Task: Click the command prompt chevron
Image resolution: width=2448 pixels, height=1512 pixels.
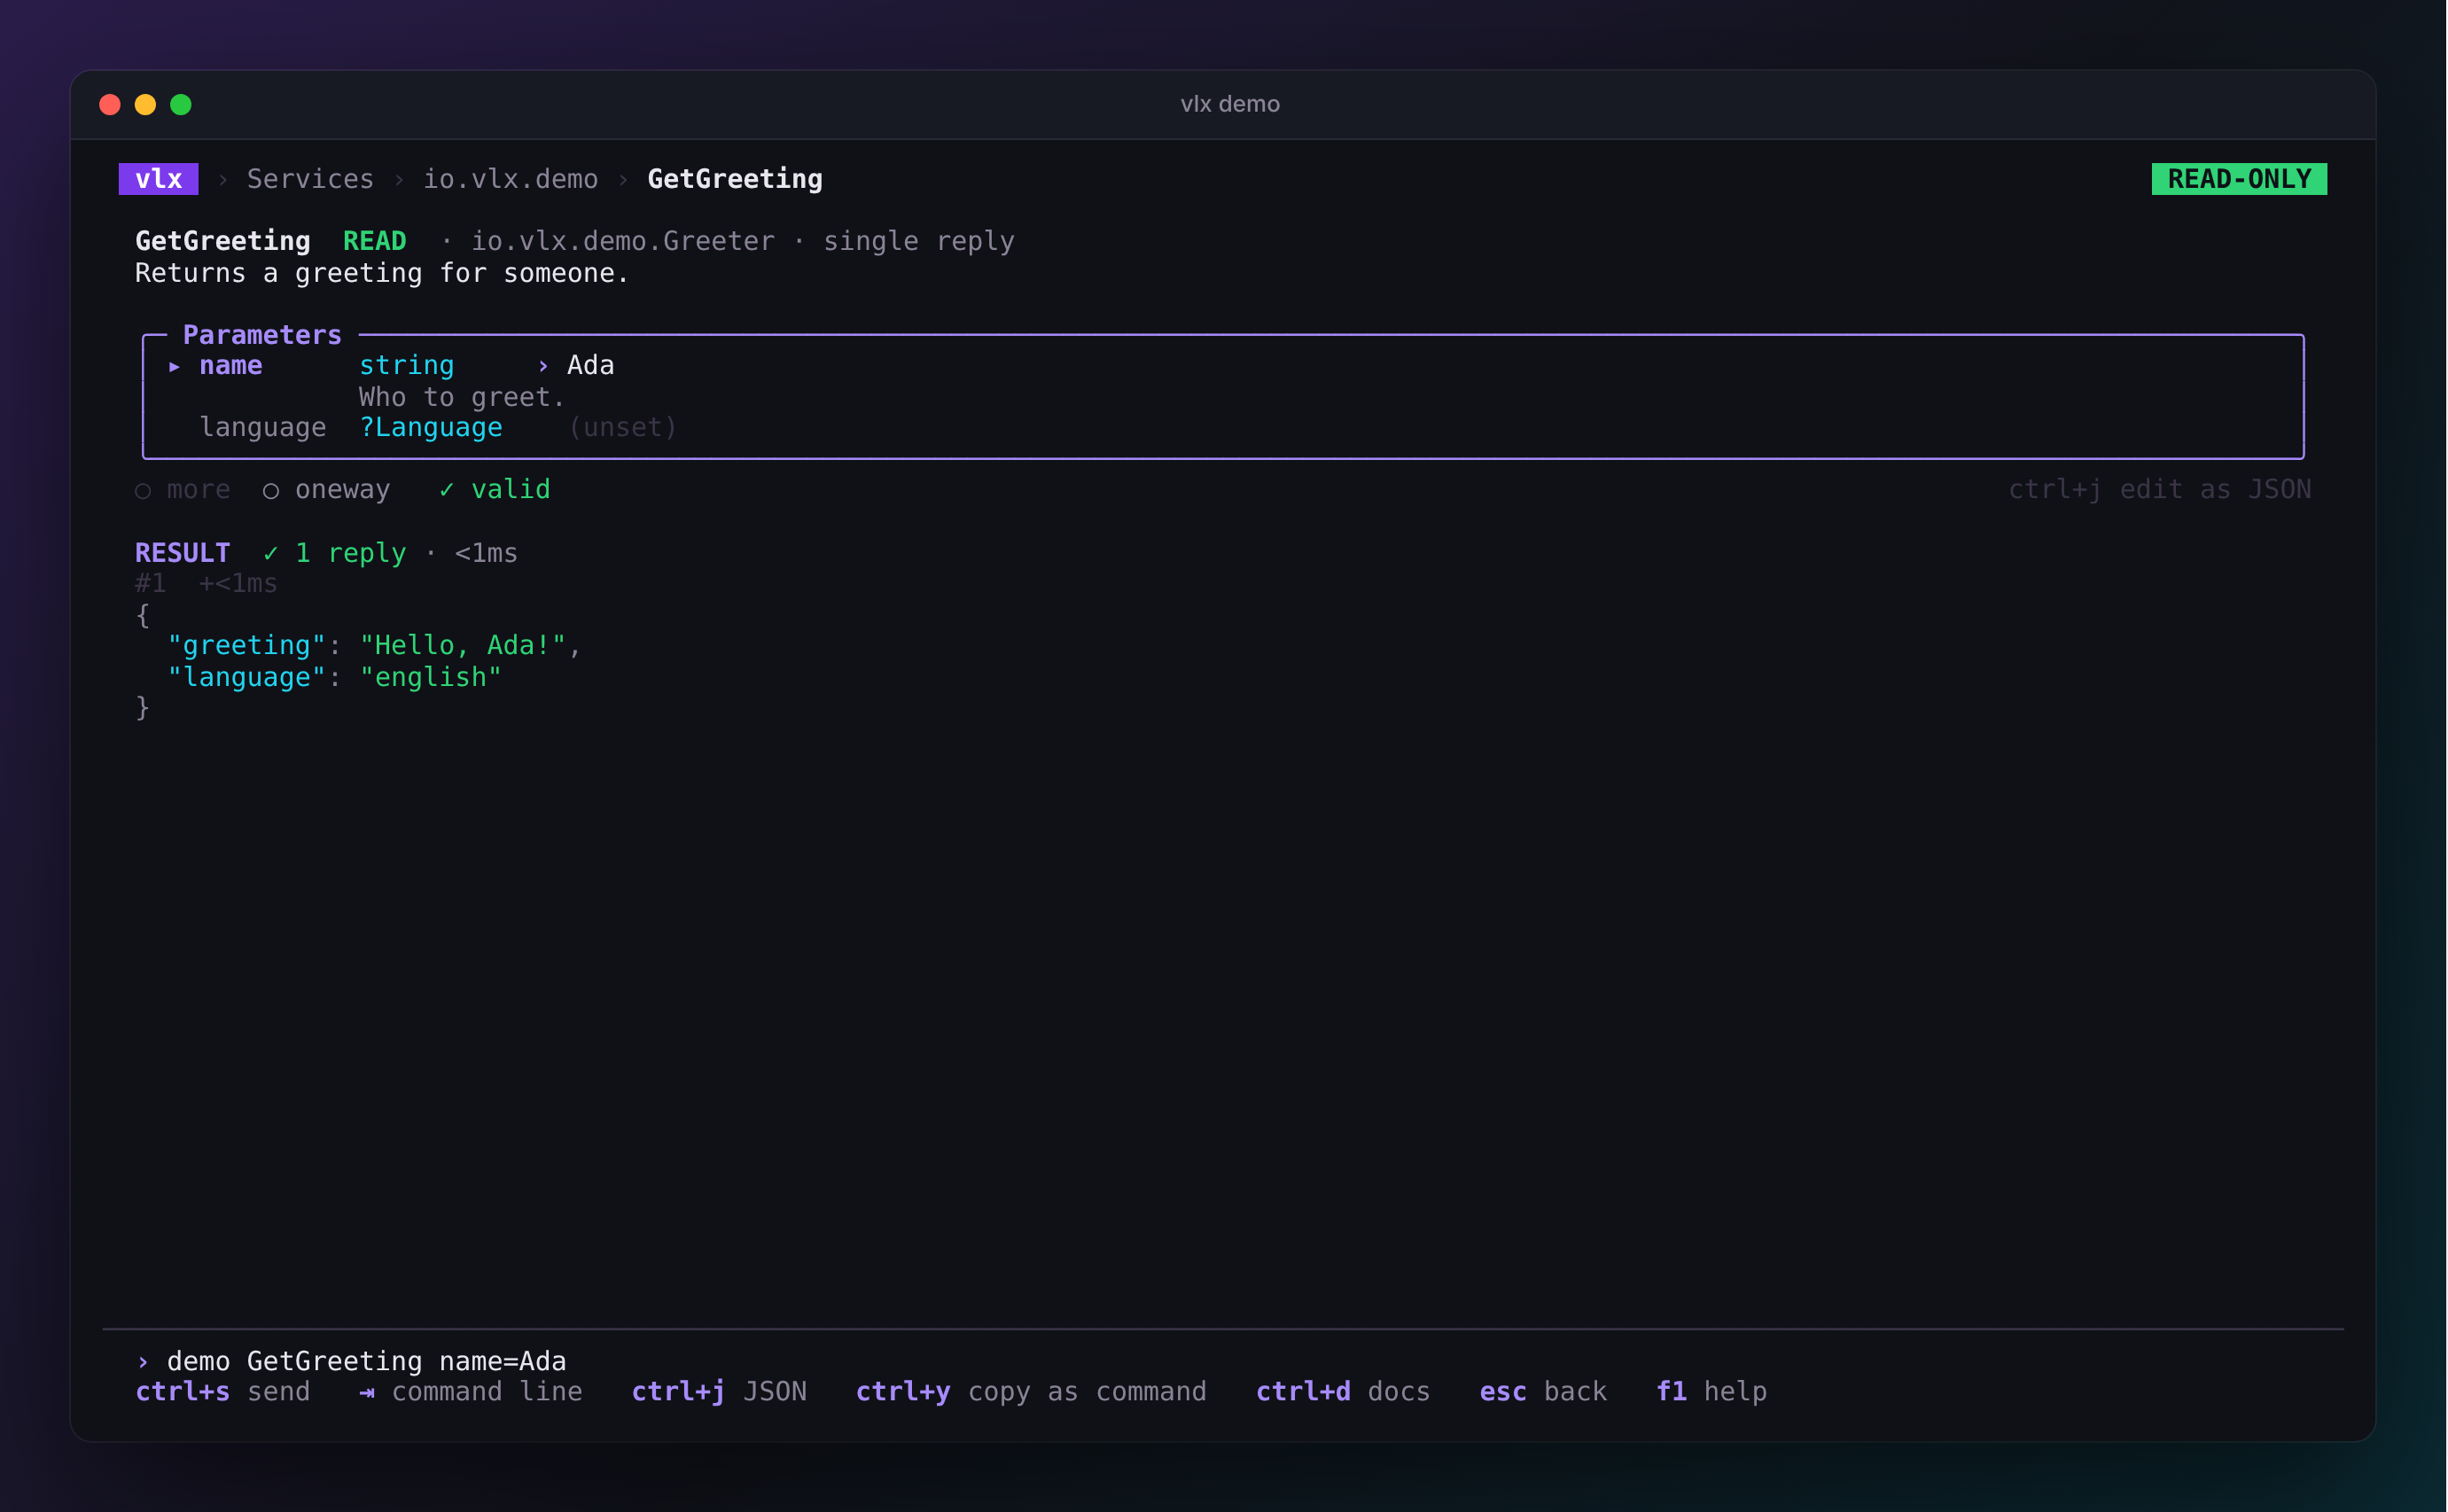Action: point(143,1362)
